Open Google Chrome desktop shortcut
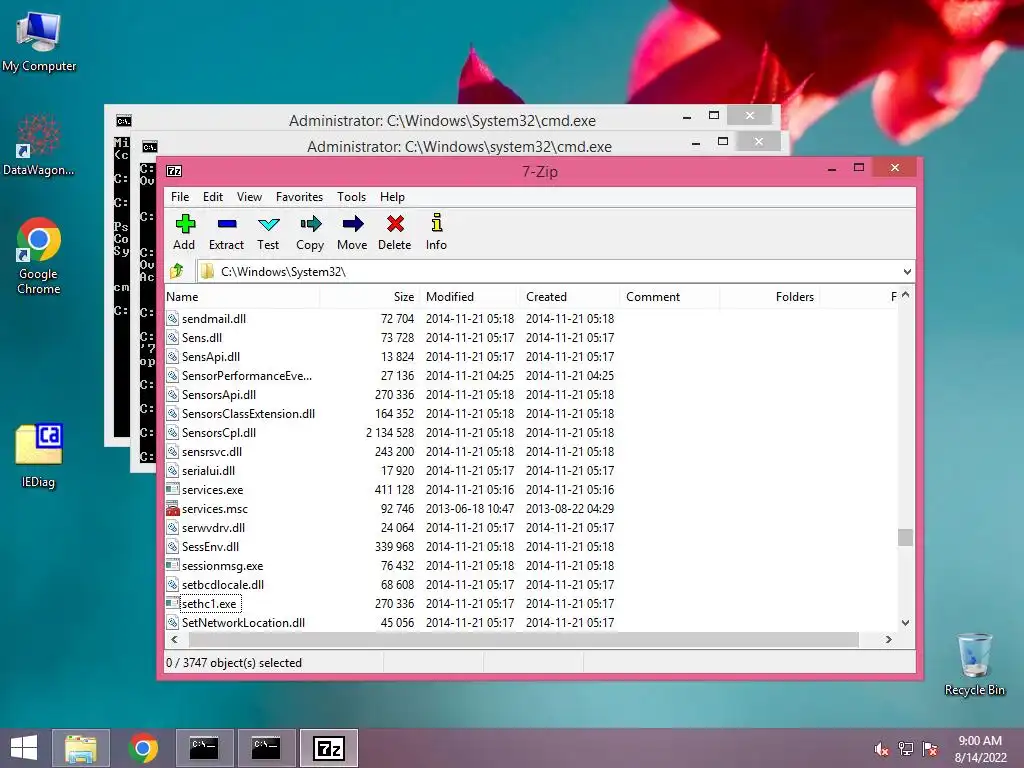This screenshot has width=1024, height=768. (x=39, y=256)
